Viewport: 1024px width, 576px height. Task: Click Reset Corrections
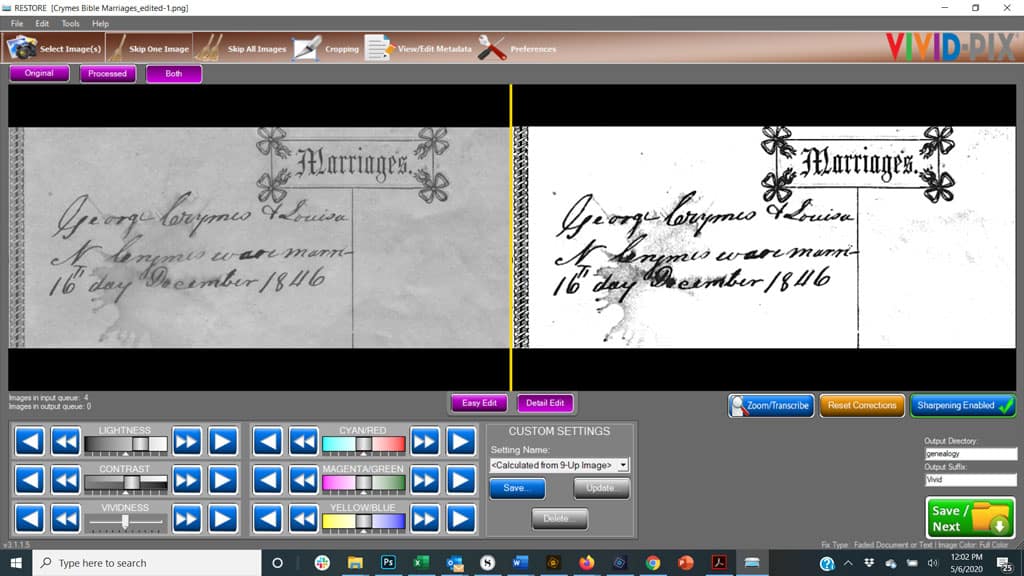(x=861, y=405)
